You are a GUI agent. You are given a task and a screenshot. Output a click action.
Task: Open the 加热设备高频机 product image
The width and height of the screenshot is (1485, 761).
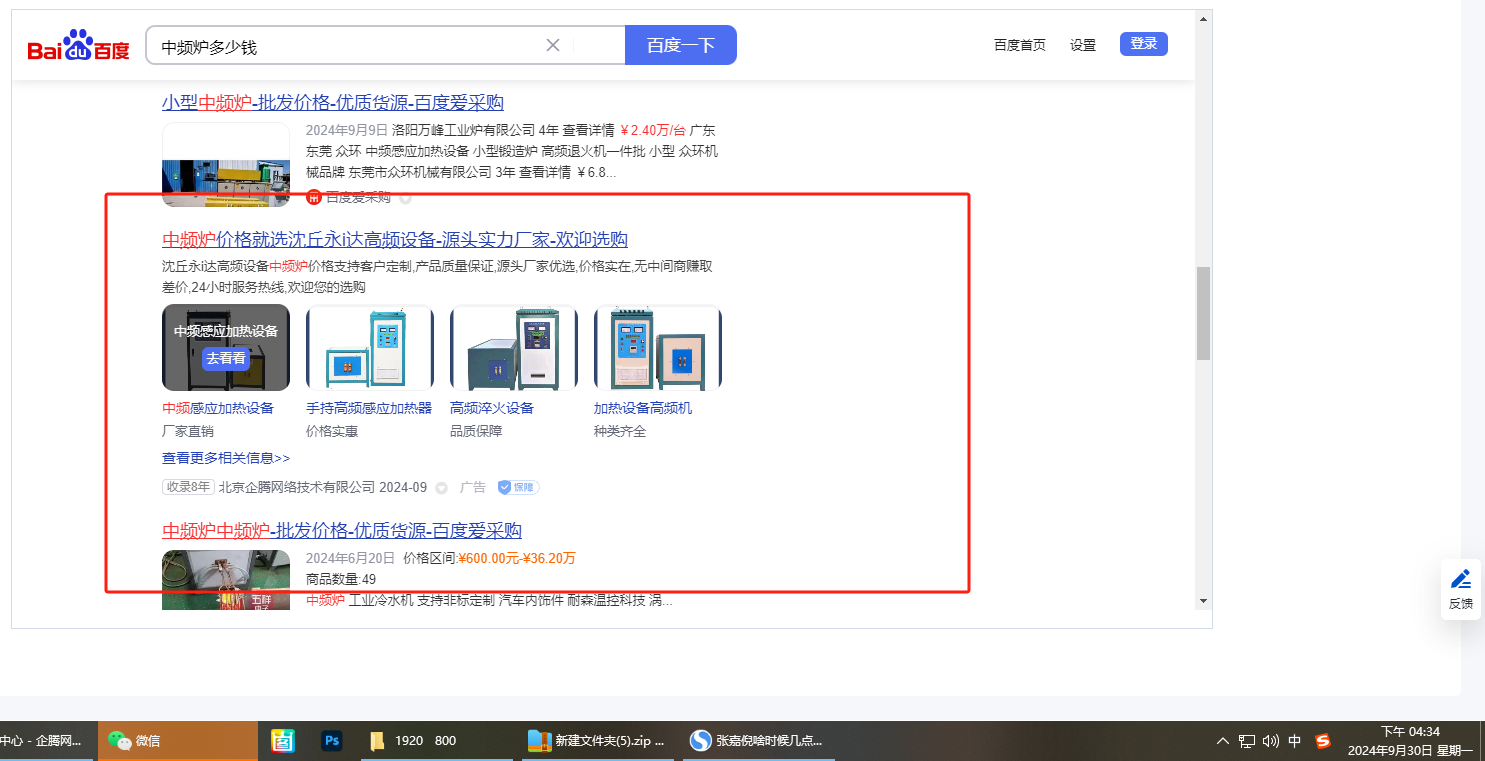coord(658,347)
